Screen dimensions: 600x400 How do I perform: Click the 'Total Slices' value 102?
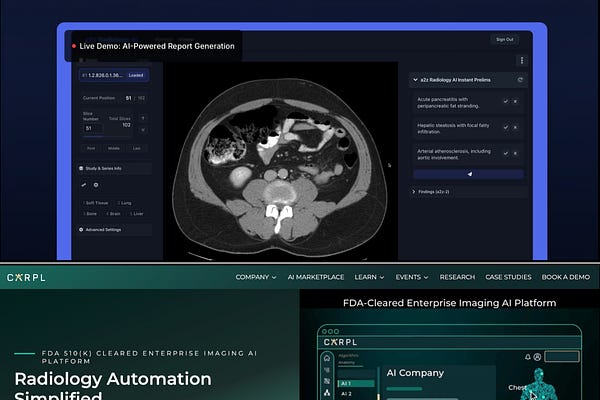[x=126, y=125]
